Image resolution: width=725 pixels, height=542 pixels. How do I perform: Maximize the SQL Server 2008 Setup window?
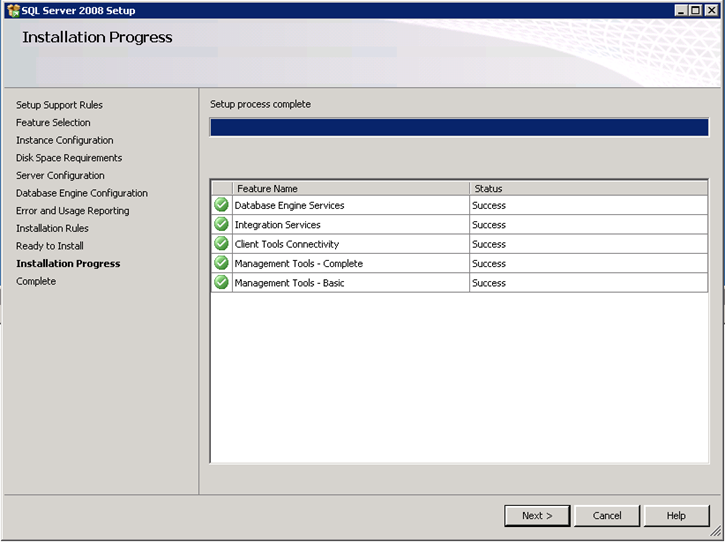pos(695,10)
